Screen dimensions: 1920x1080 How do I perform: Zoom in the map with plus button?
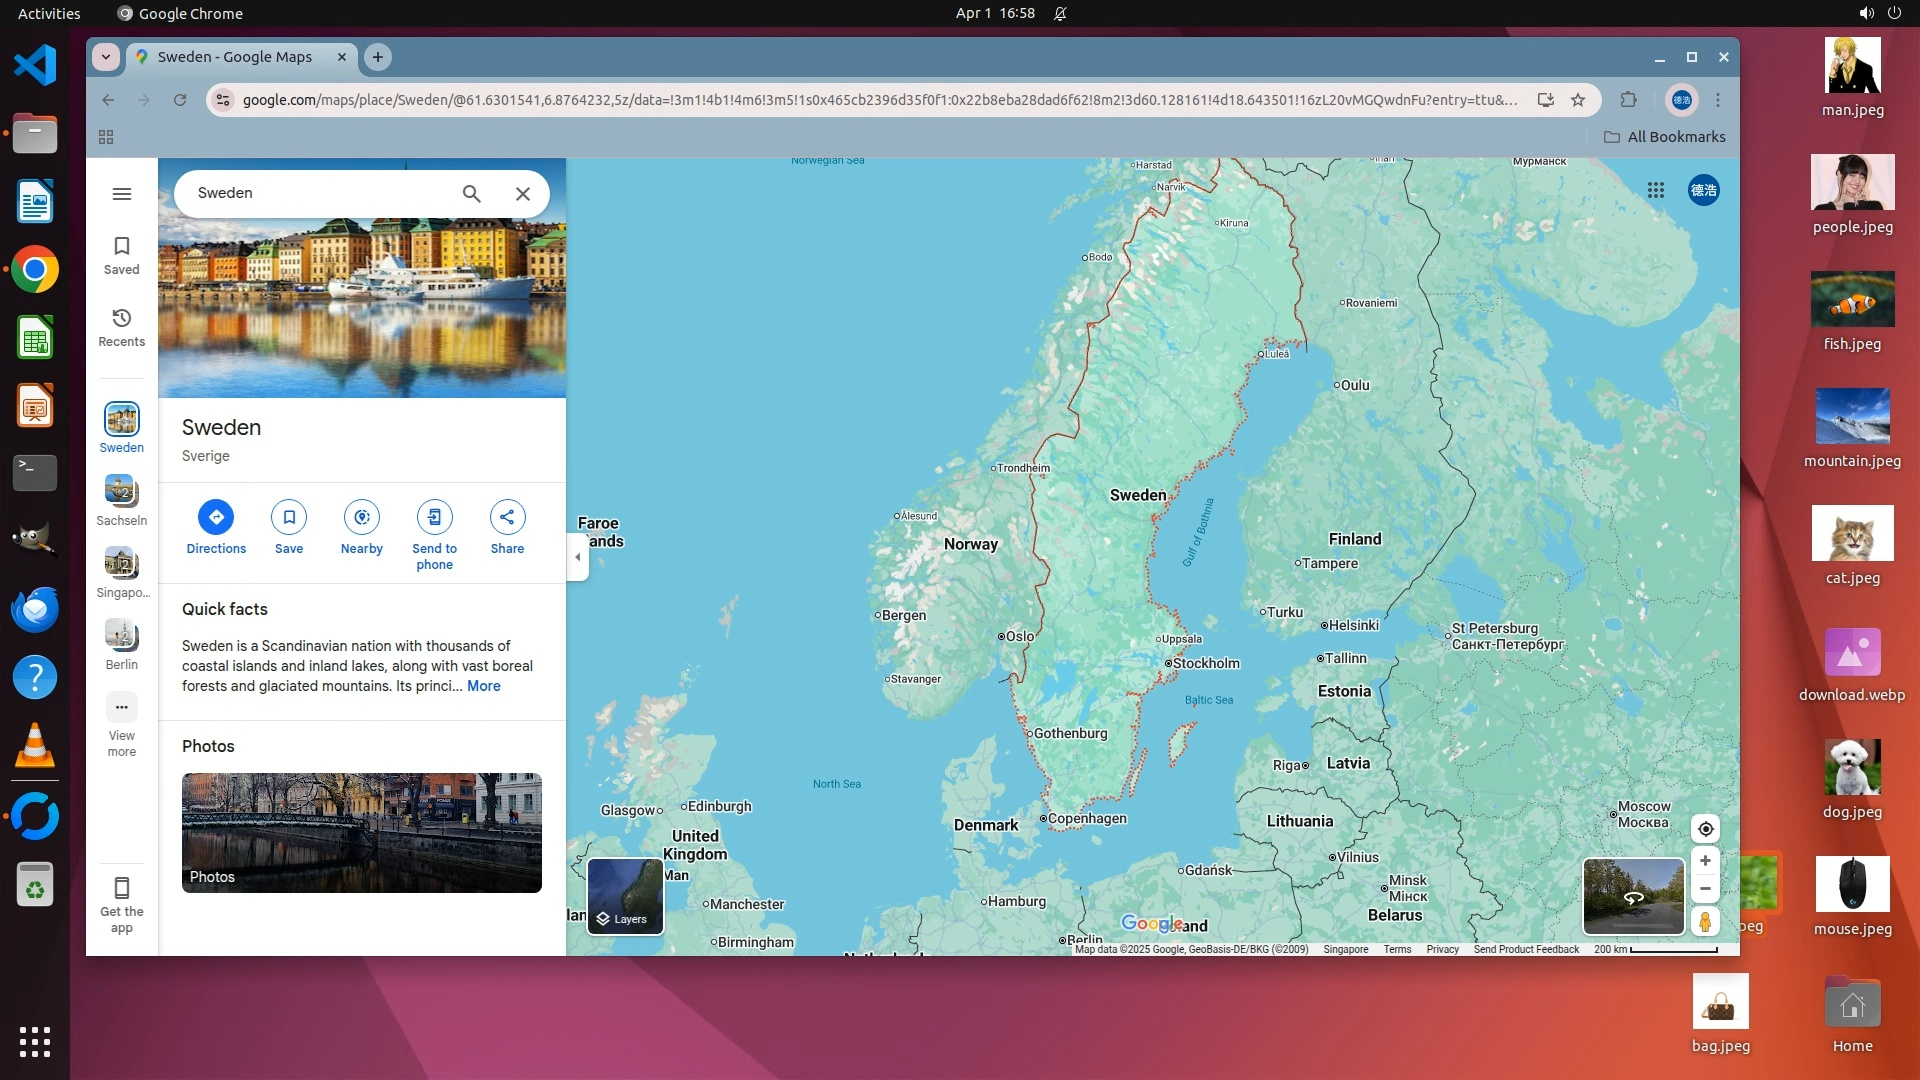click(x=1705, y=860)
